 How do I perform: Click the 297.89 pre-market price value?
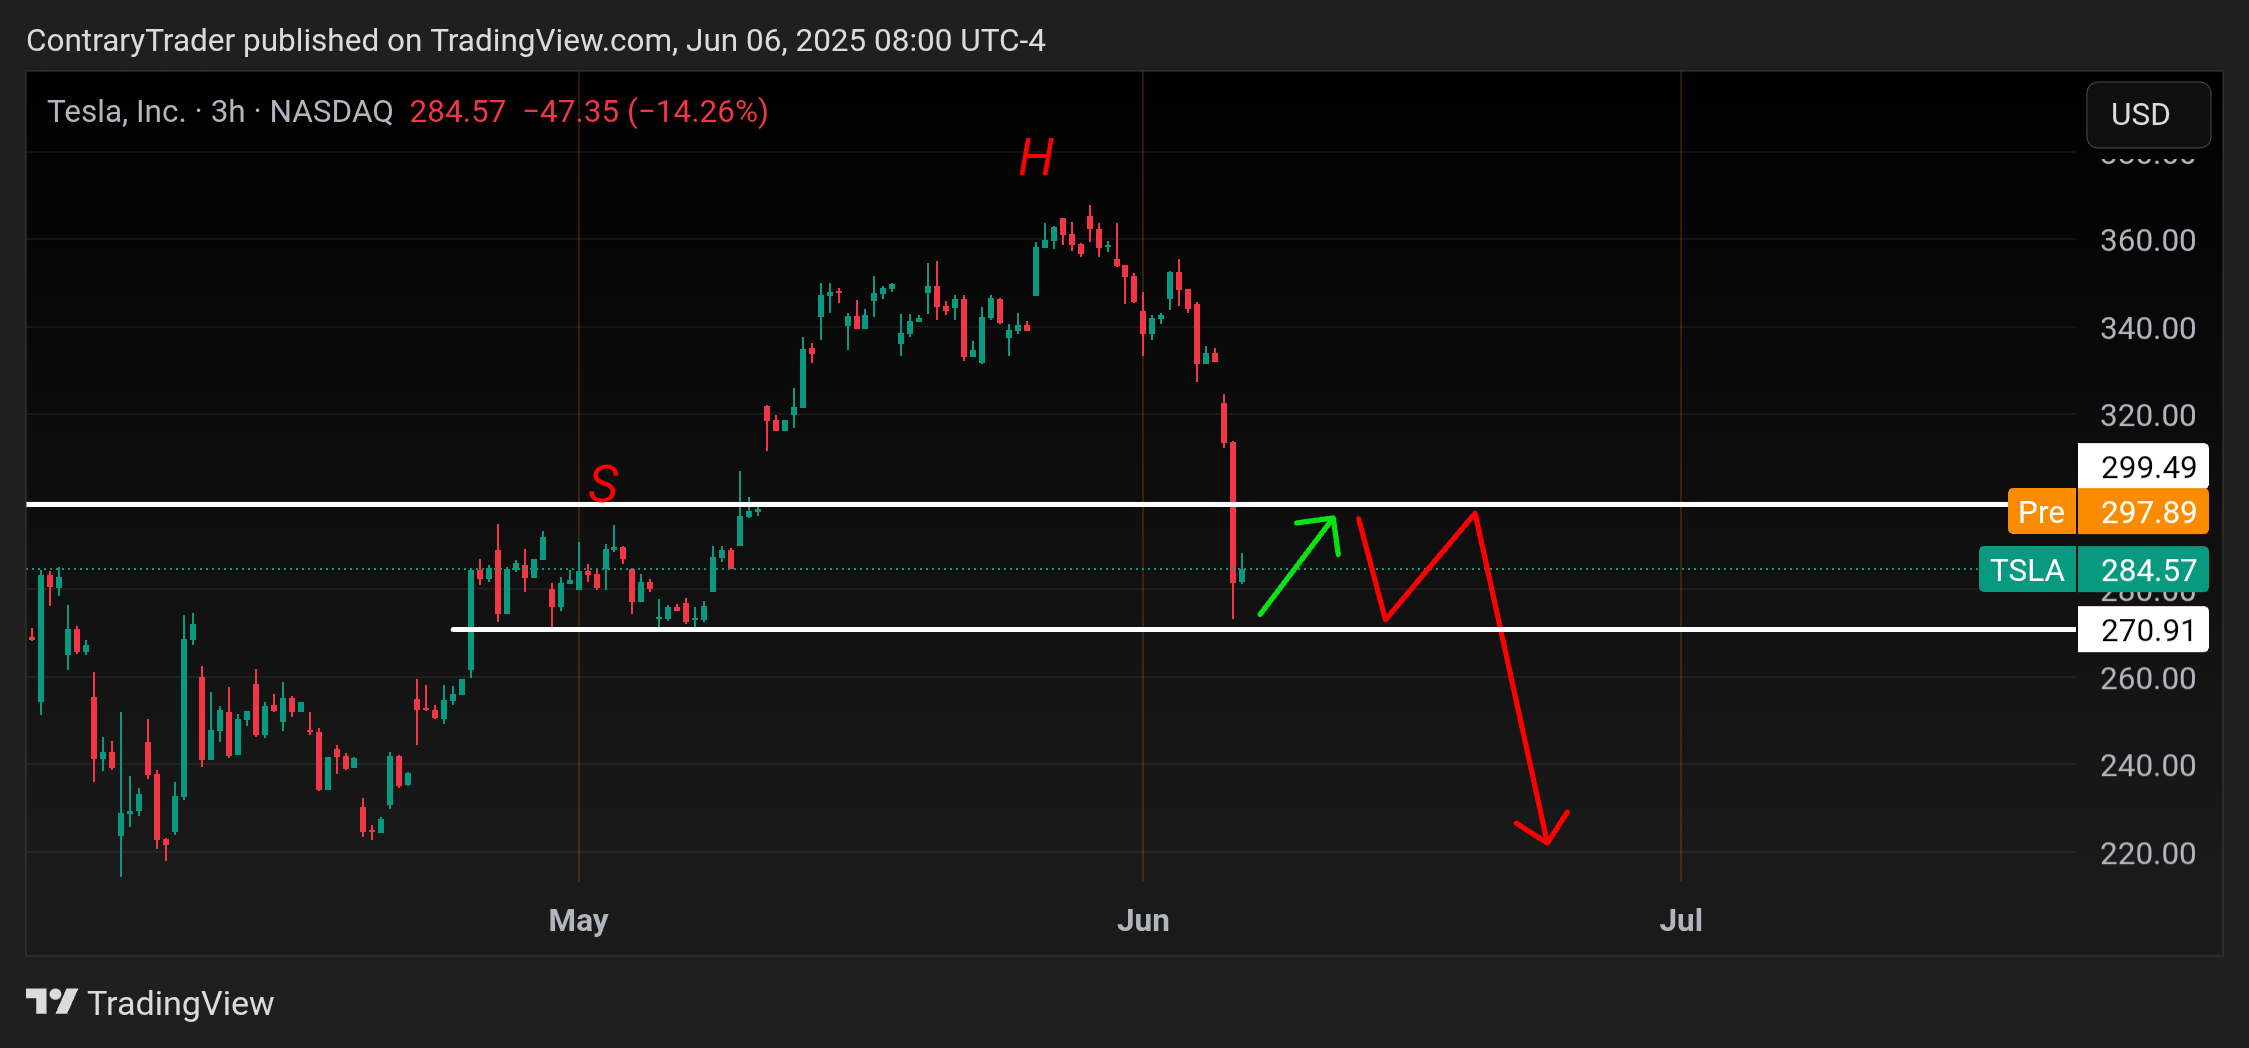[x=2143, y=512]
